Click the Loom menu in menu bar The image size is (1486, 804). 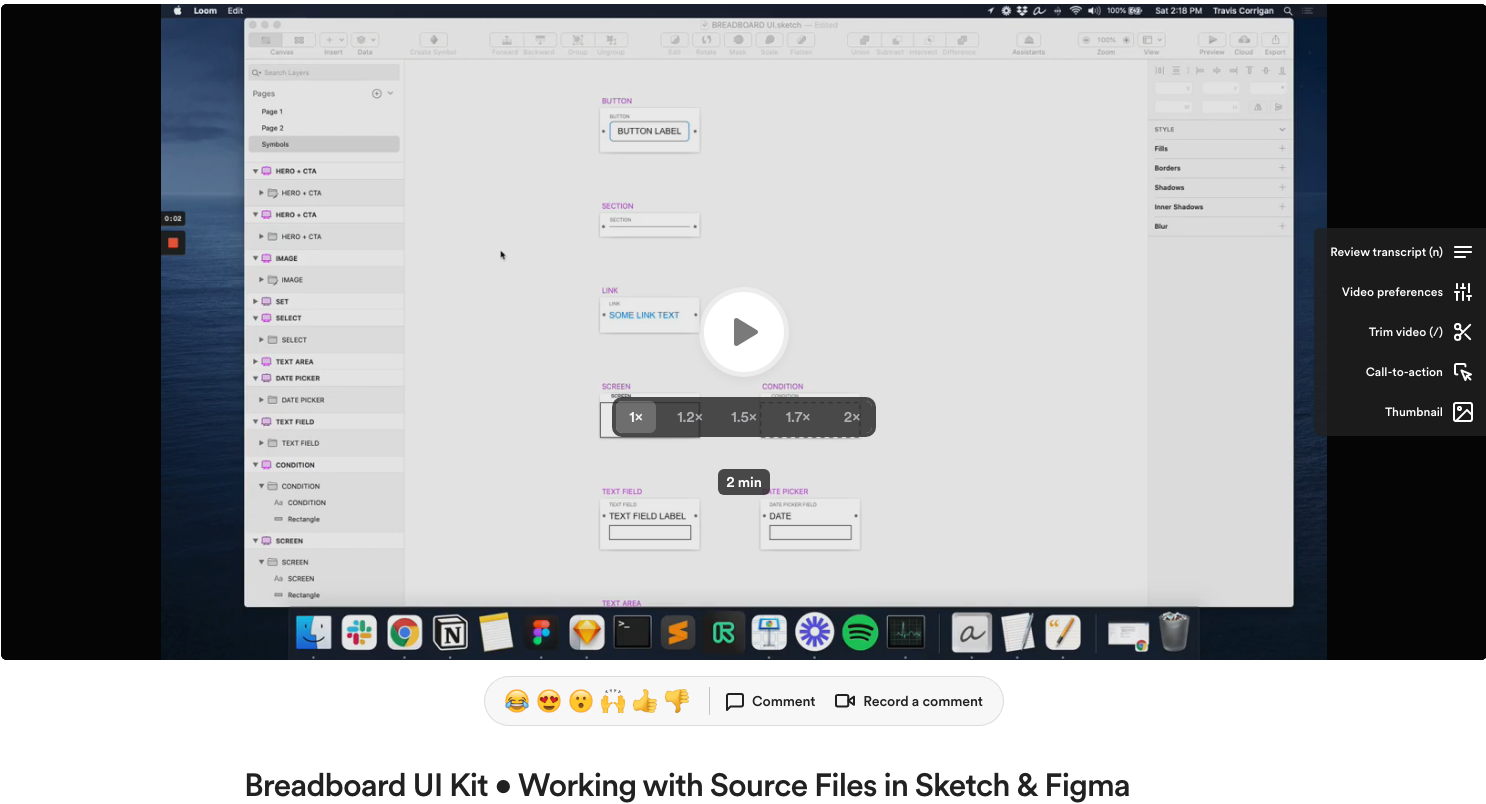205,11
